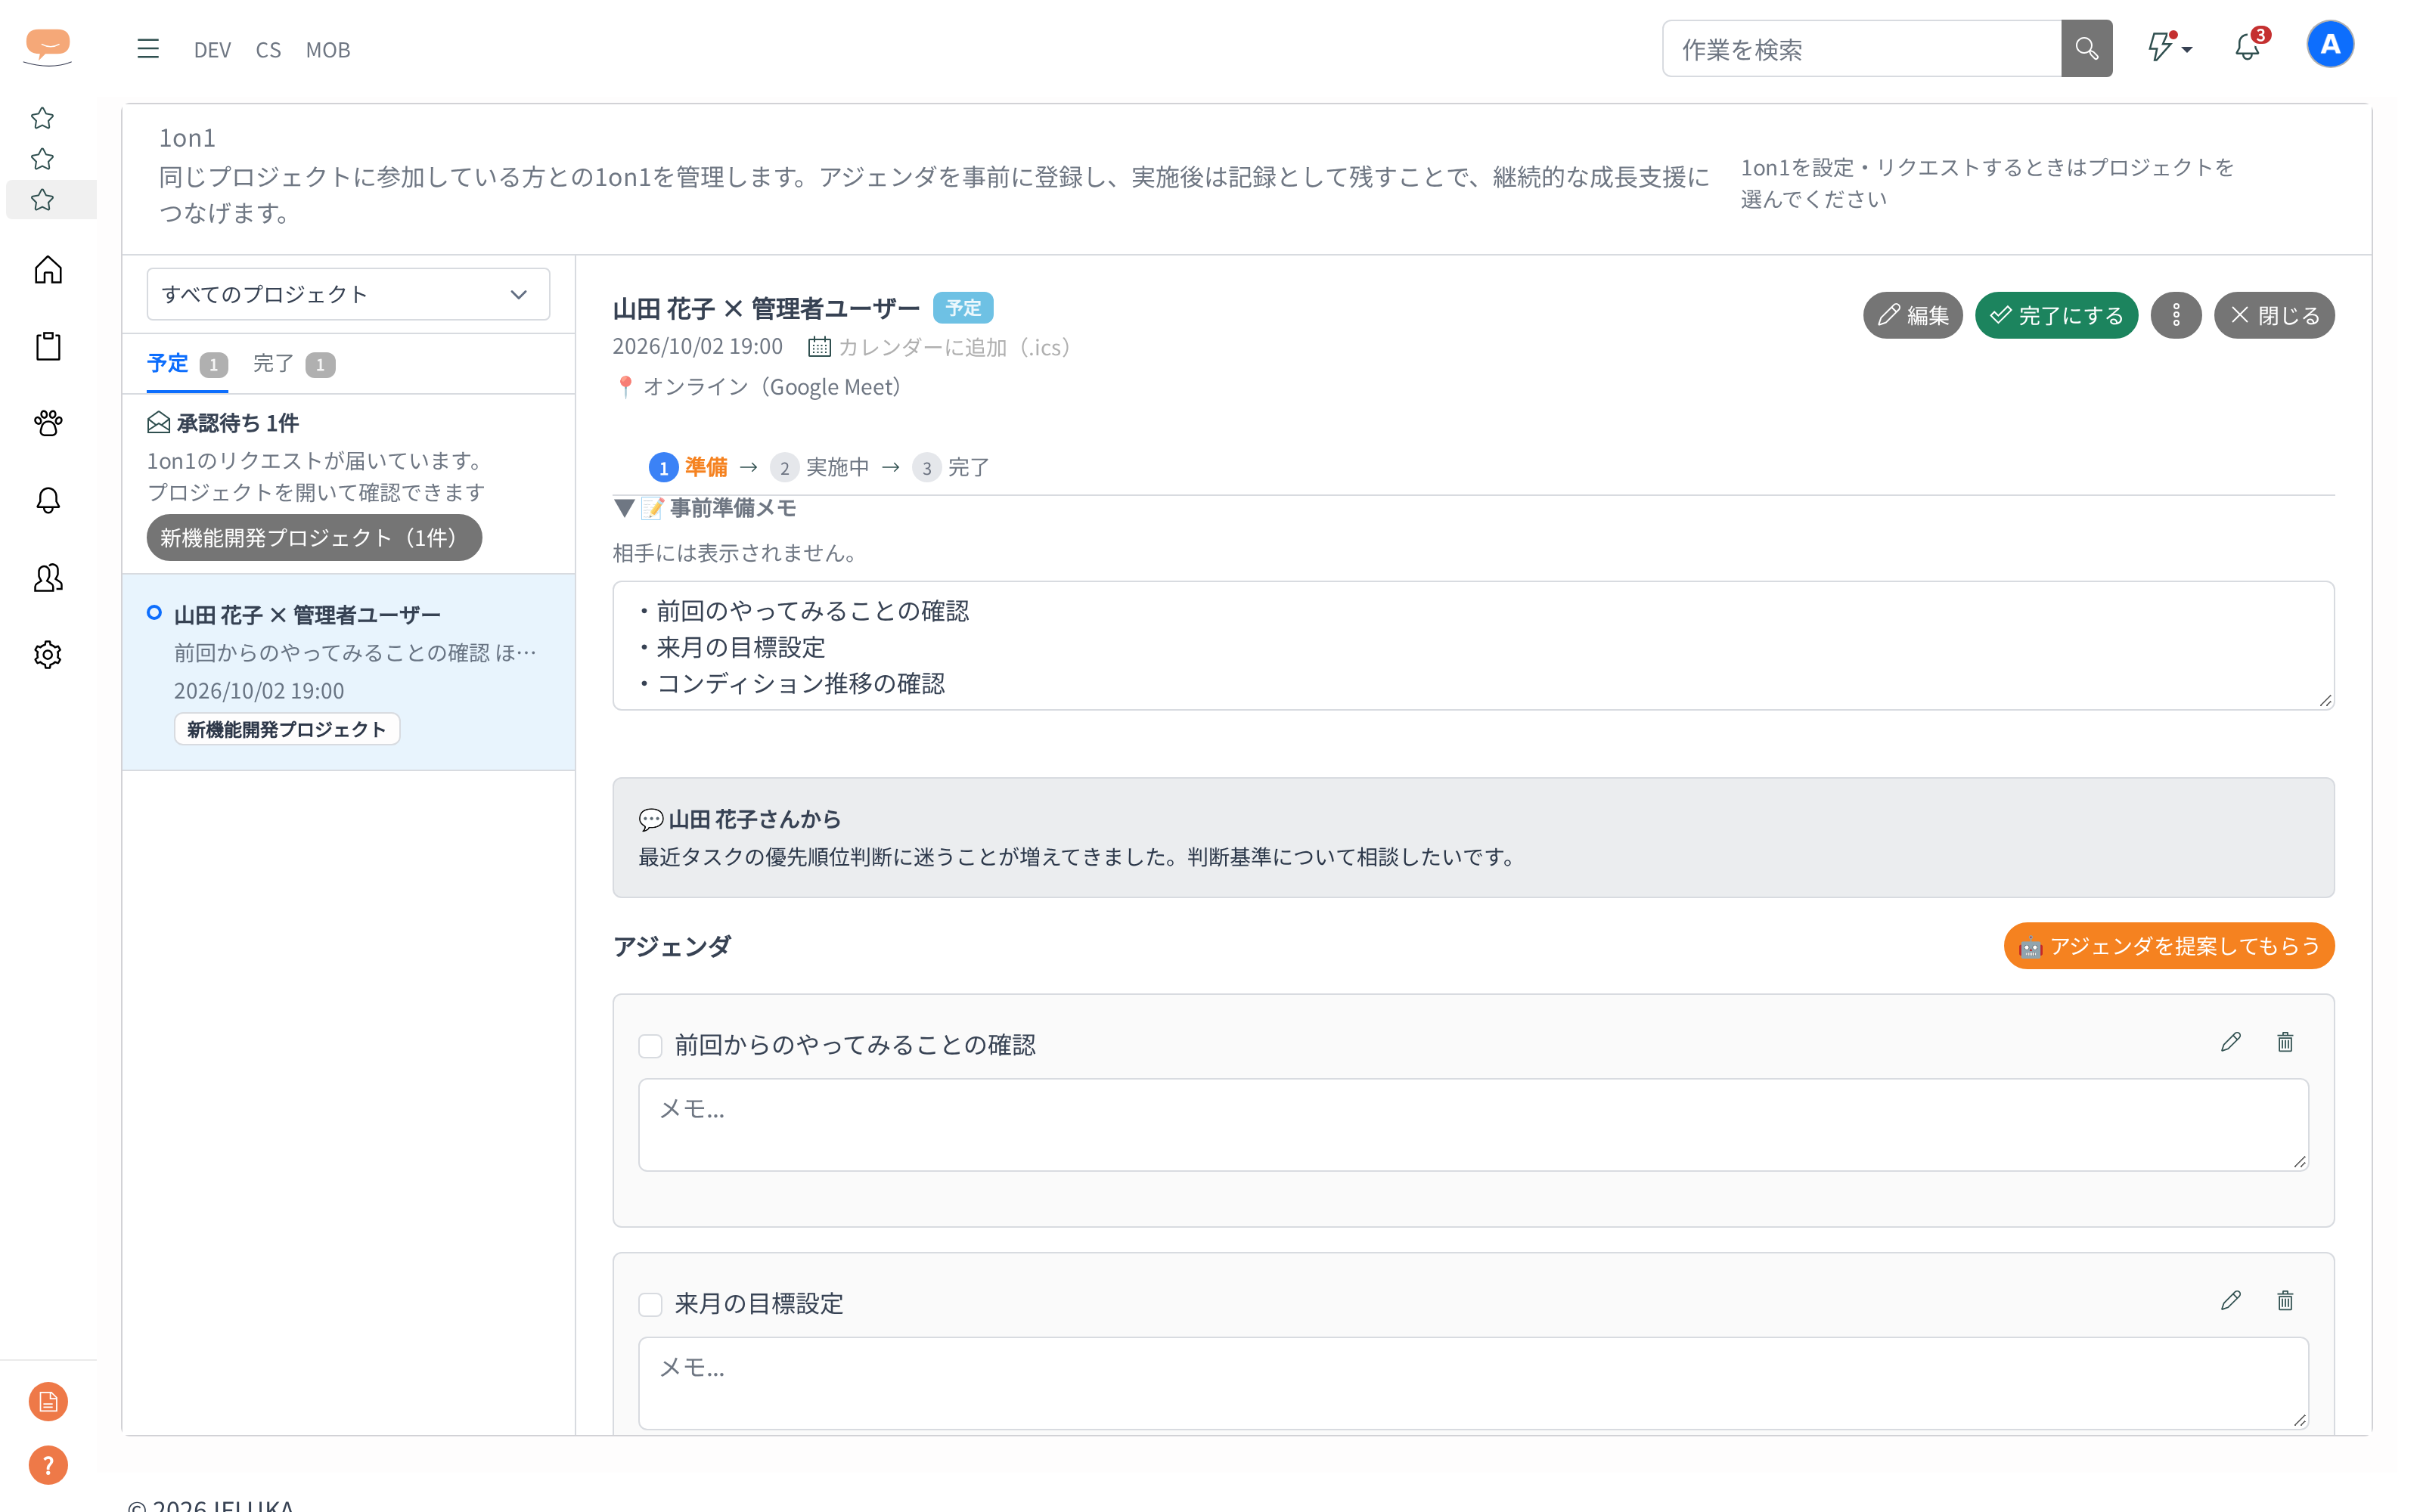Open the clipboard tasks icon in sidebar
Image resolution: width=2420 pixels, height=1512 pixels.
(x=48, y=346)
